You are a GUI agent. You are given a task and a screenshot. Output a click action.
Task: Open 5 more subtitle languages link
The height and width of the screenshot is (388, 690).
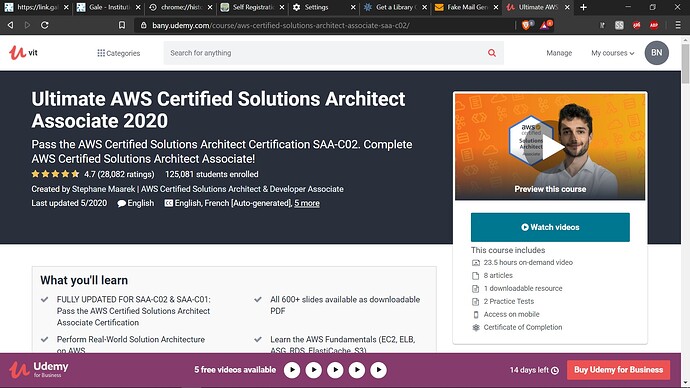(307, 203)
